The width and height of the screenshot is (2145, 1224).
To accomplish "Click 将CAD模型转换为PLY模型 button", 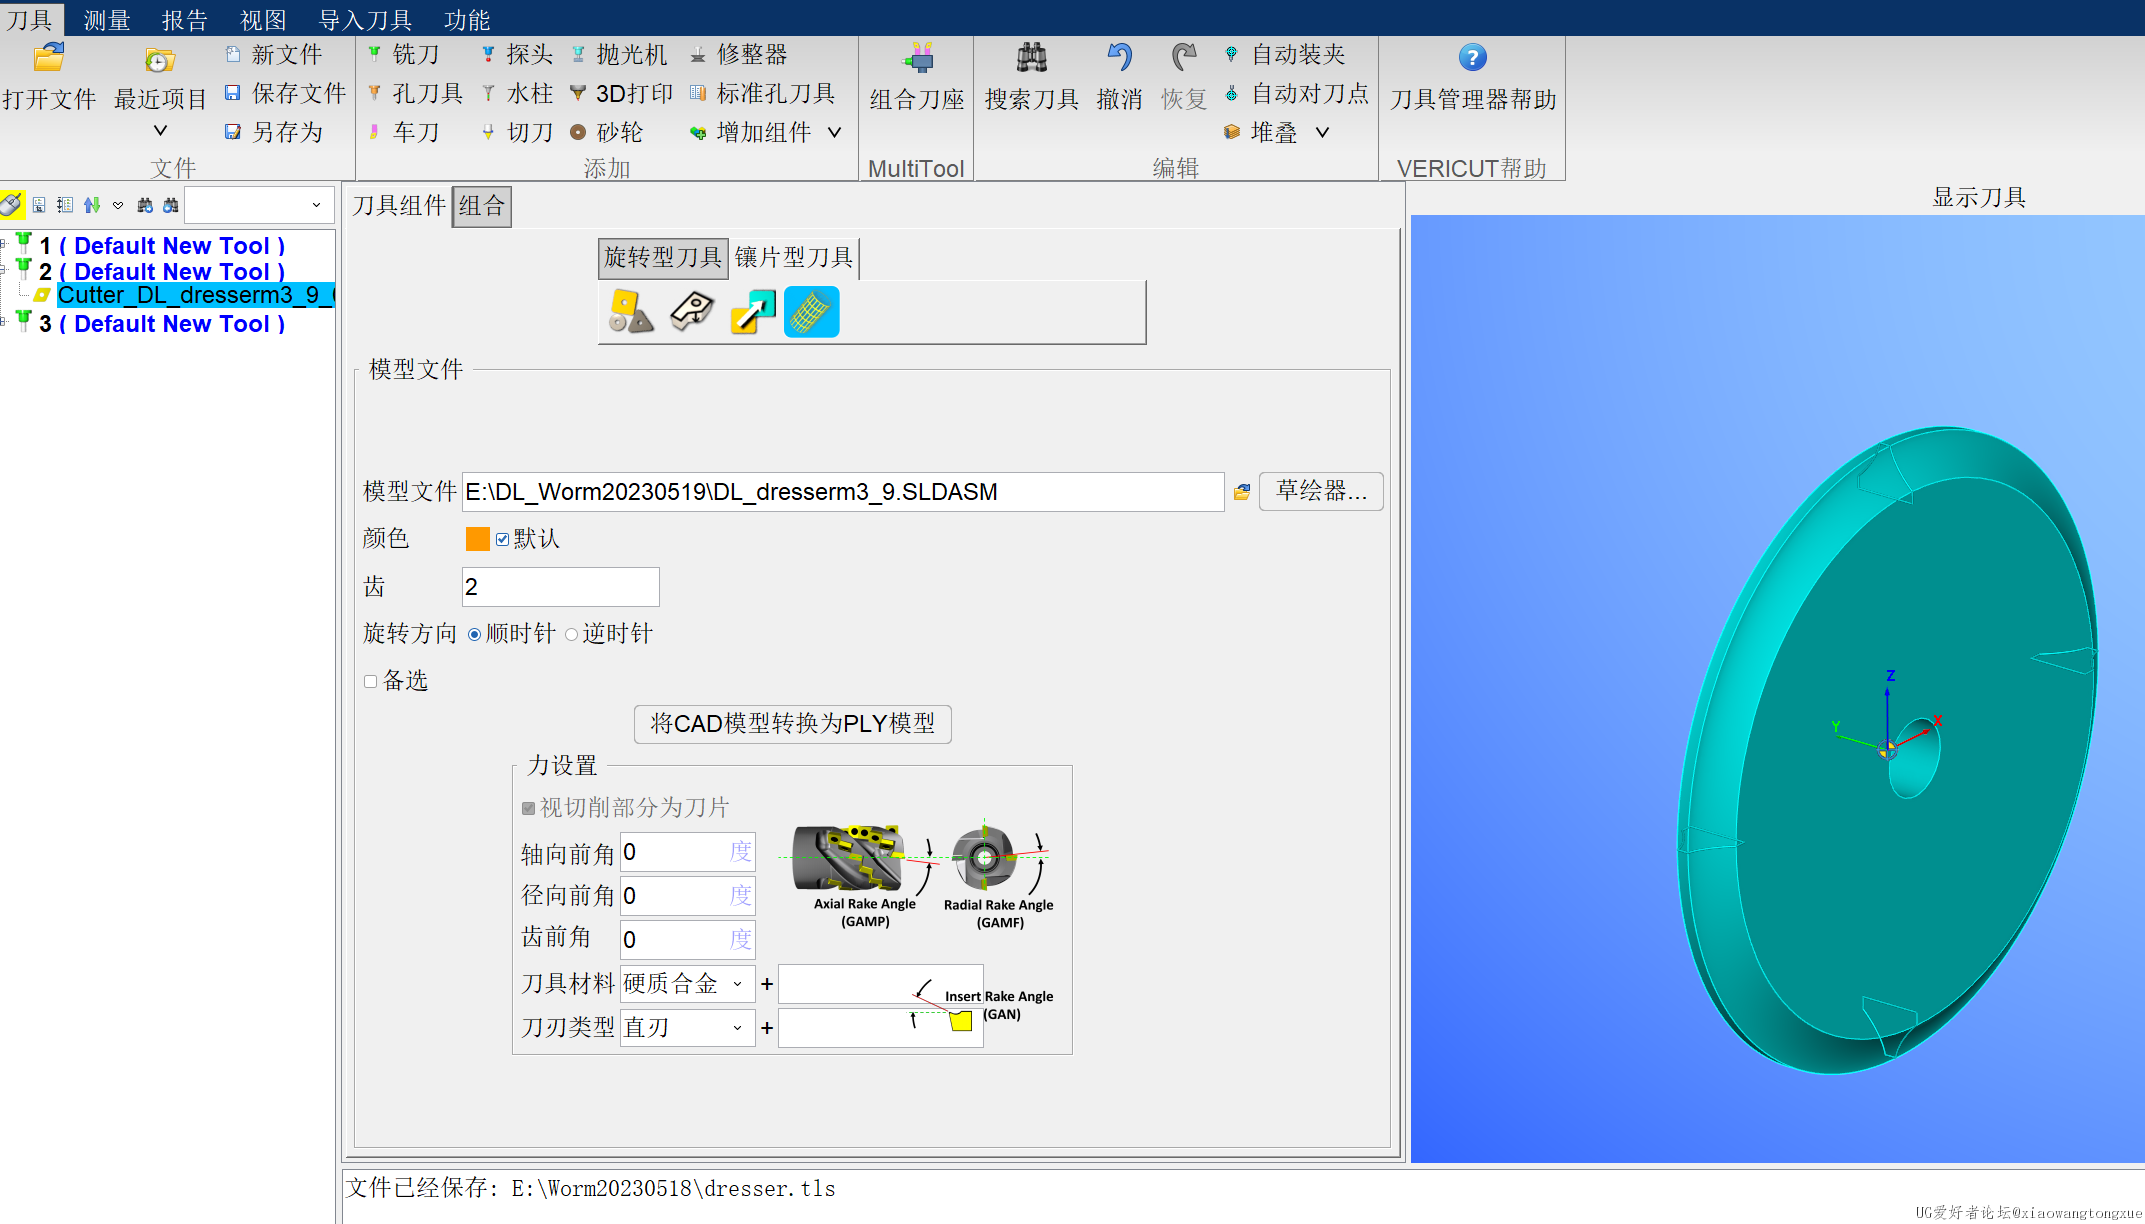I will click(793, 724).
